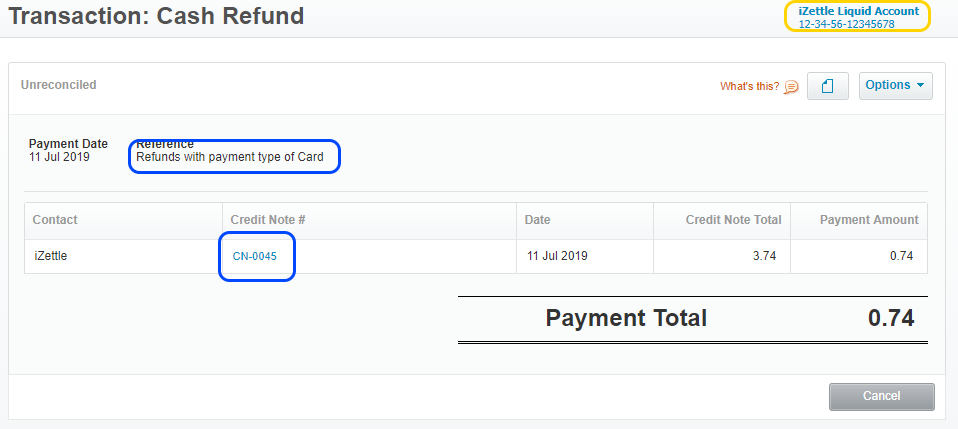Image resolution: width=958 pixels, height=429 pixels.
Task: Select the iZettle contact cell
Action: coord(50,256)
